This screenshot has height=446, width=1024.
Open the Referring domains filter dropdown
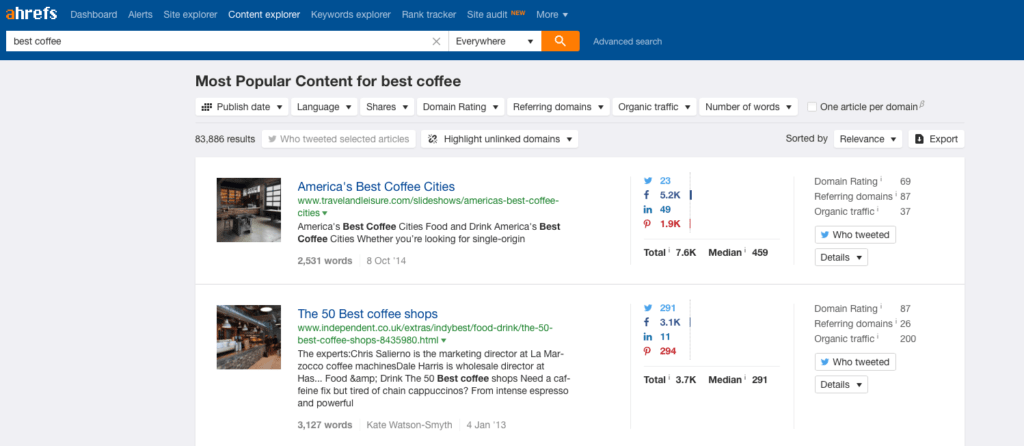(558, 107)
